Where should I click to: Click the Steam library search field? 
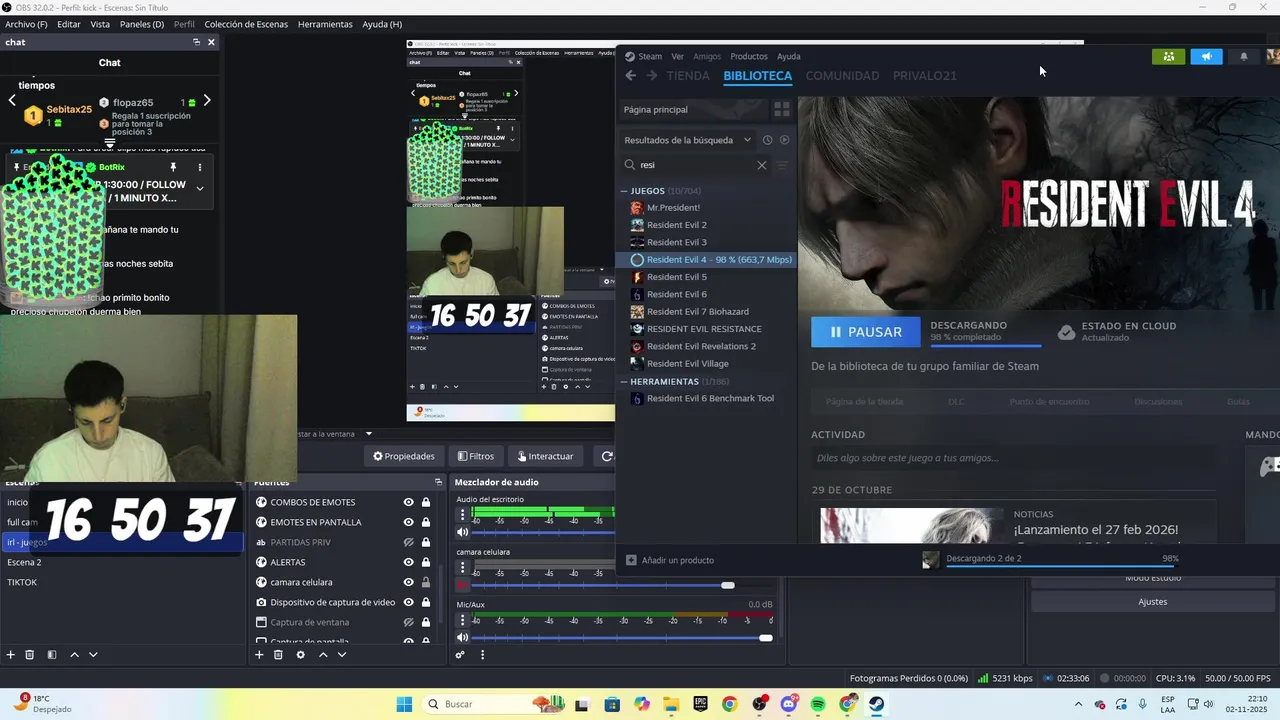[x=697, y=165]
